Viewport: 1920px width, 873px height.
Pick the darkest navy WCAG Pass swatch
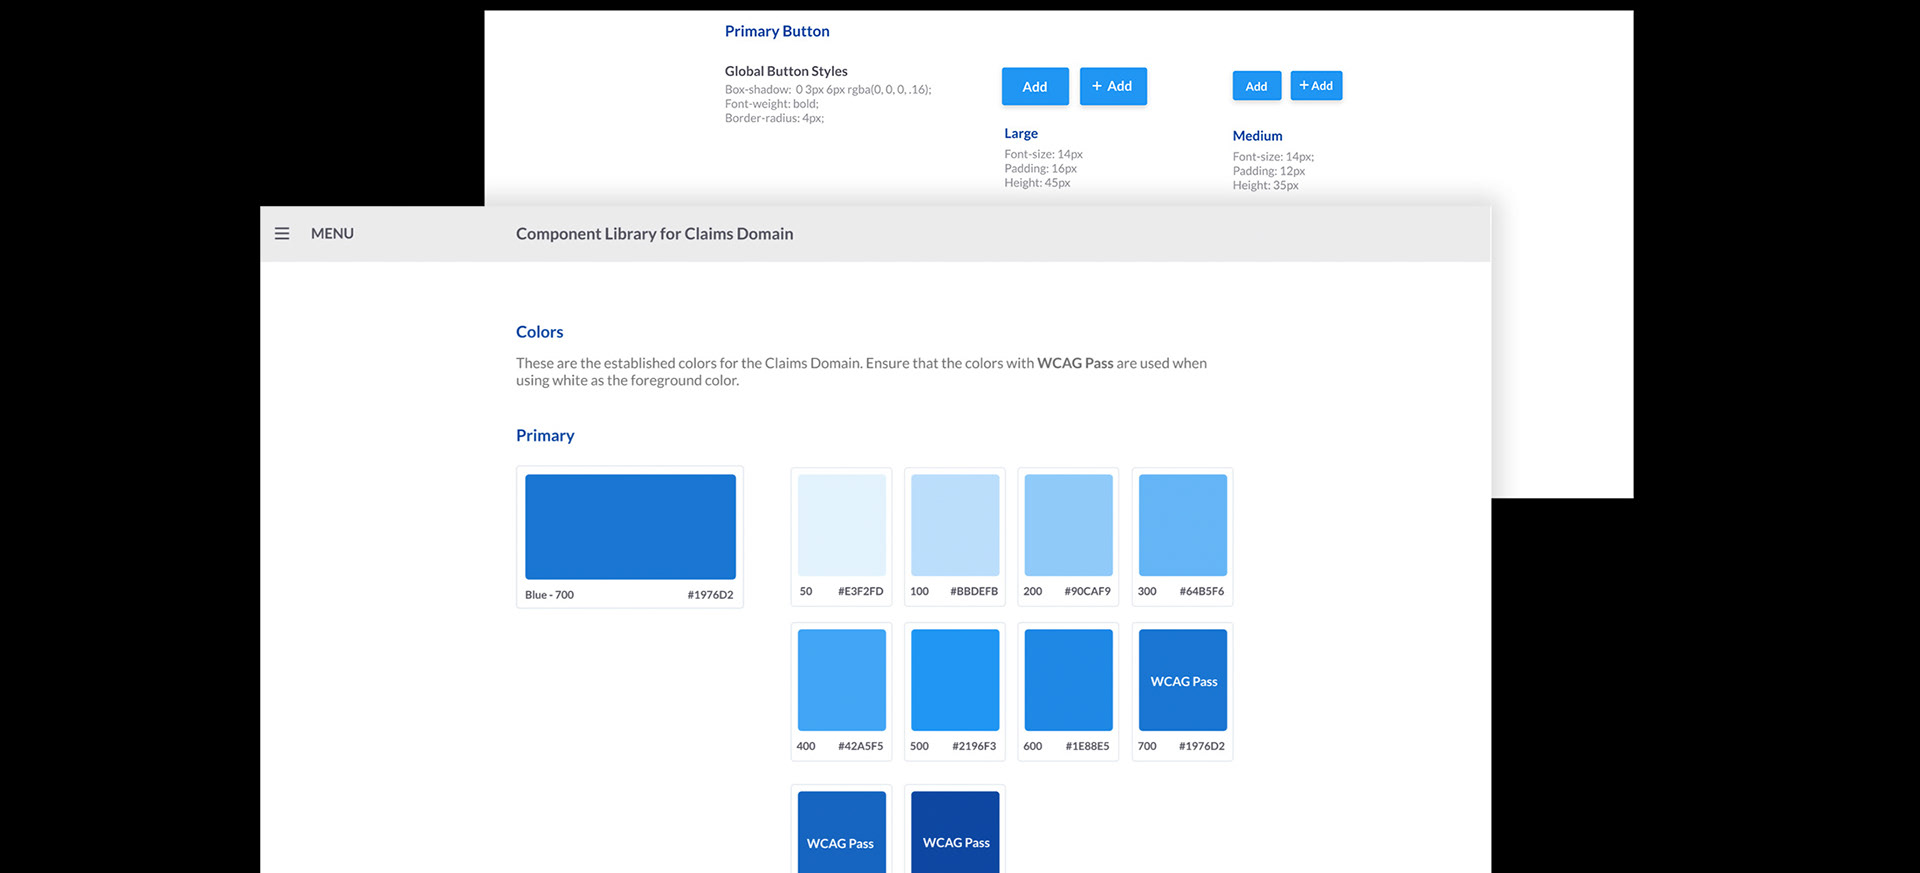955,832
